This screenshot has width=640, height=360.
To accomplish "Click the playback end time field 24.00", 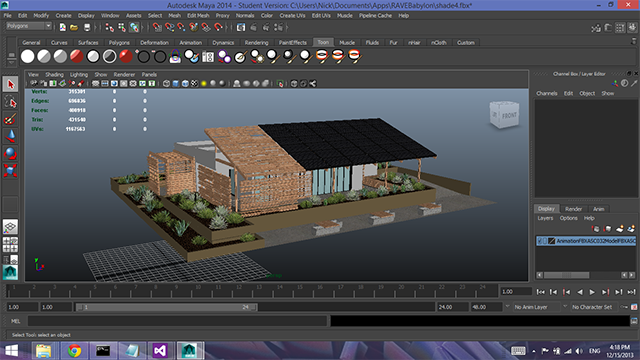I will pyautogui.click(x=453, y=307).
